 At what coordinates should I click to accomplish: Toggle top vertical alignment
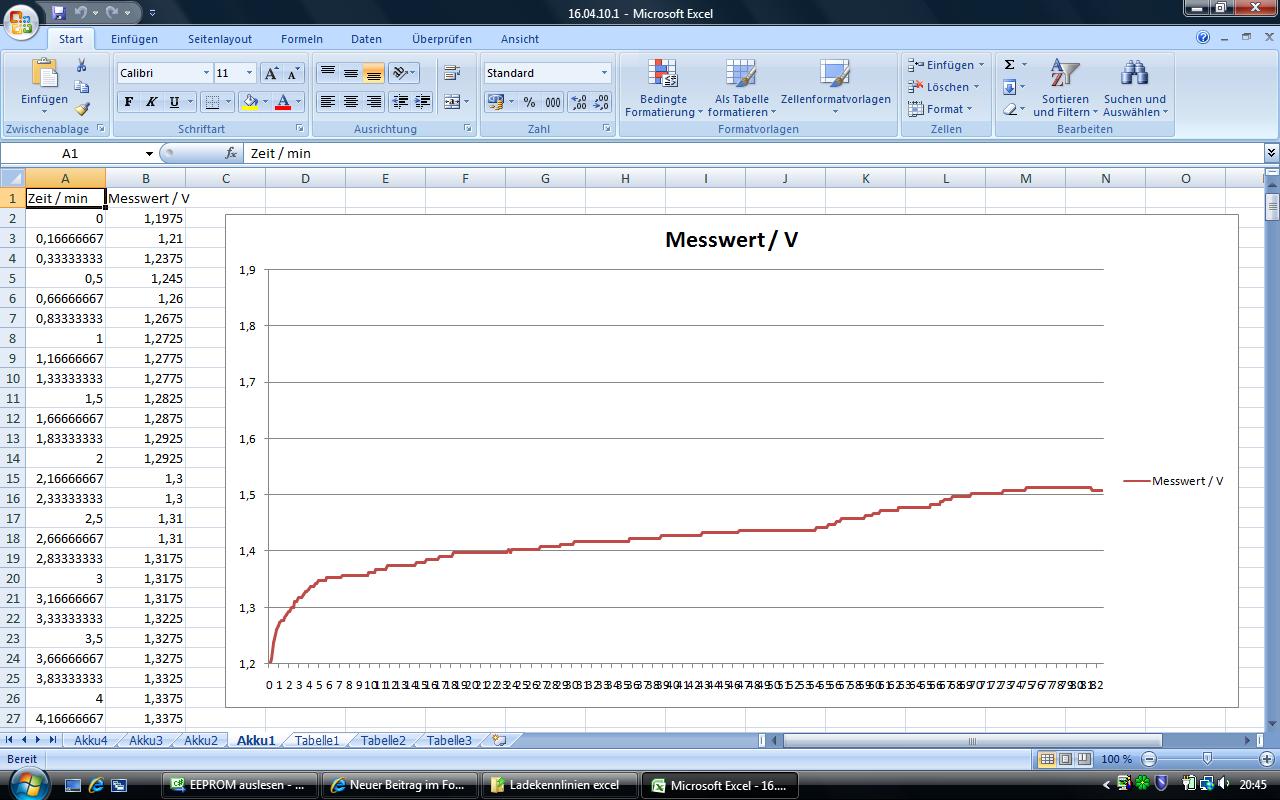tap(327, 73)
